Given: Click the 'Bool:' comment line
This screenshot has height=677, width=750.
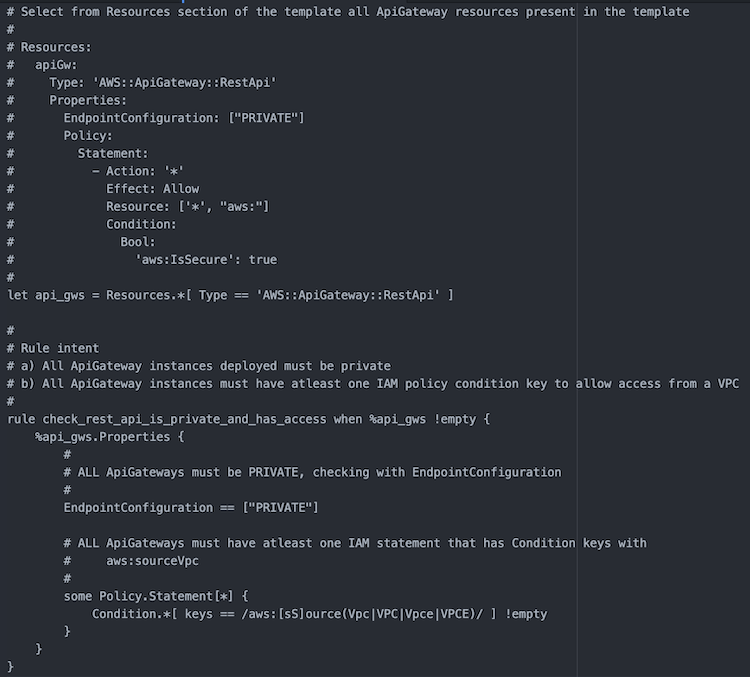Looking at the screenshot, I should click(x=138, y=242).
